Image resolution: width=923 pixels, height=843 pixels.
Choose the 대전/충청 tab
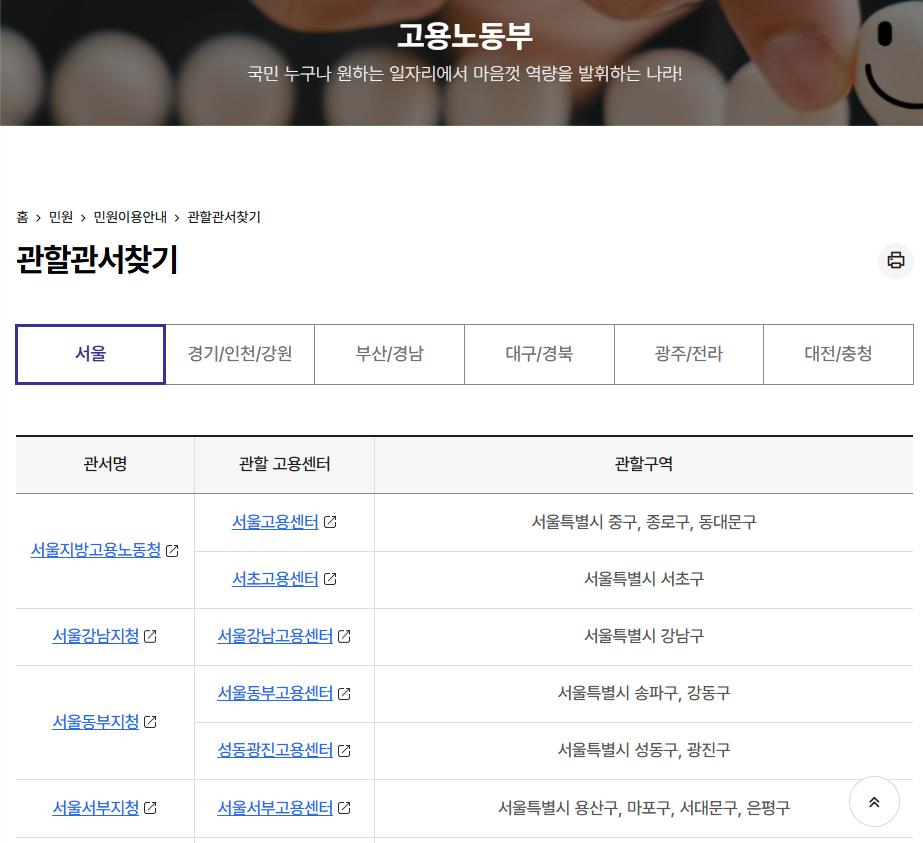[x=838, y=354]
